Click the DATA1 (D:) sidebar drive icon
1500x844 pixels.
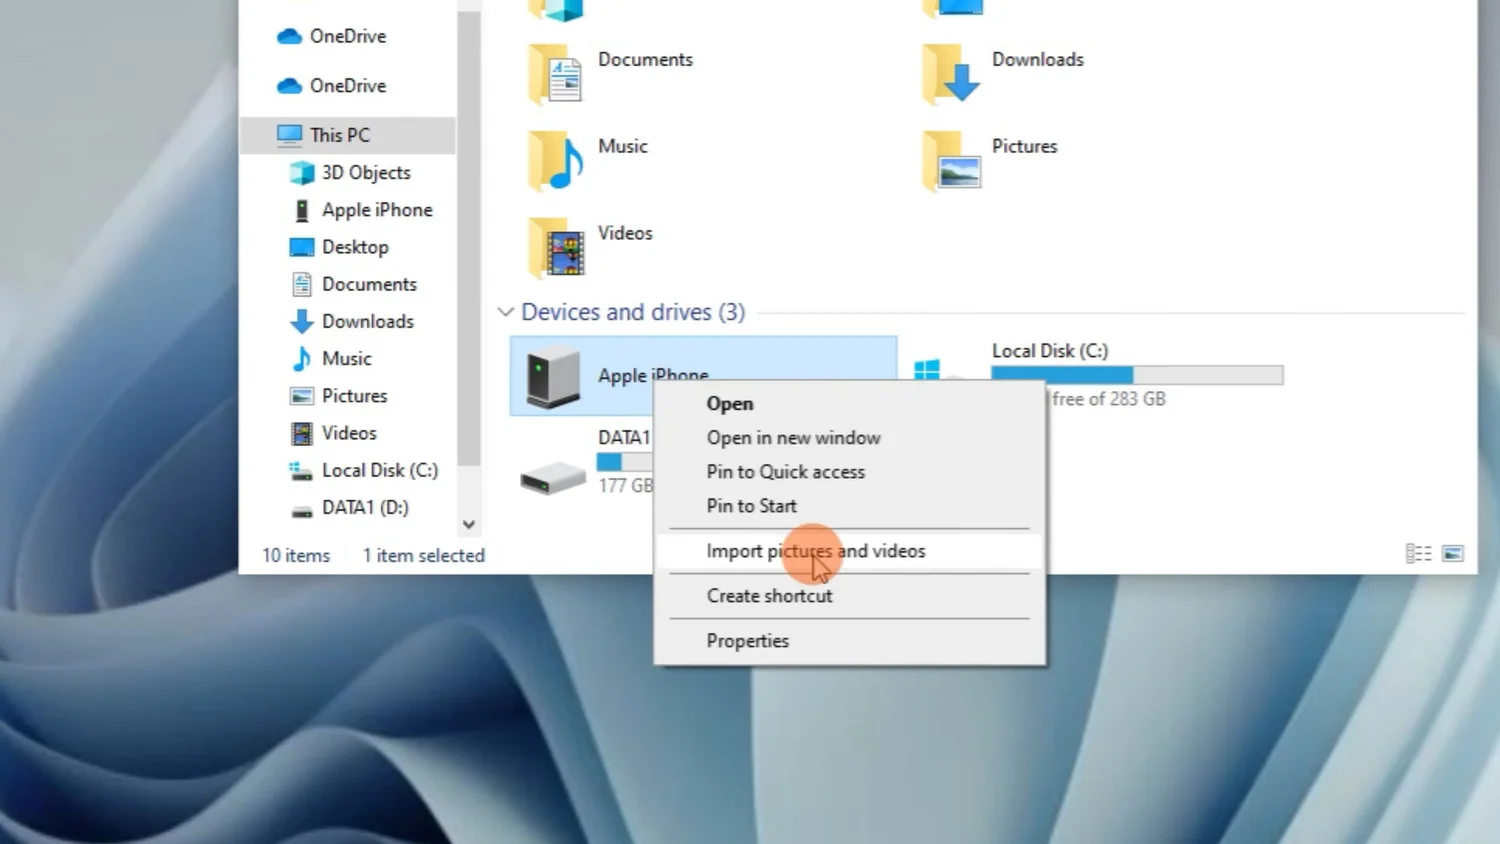tap(302, 511)
